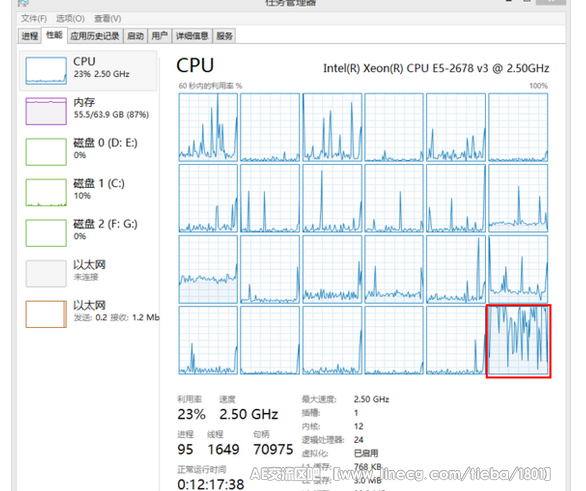
Task: Select 磁盘 0 (D: E:) in the sidebar
Action: (x=88, y=152)
